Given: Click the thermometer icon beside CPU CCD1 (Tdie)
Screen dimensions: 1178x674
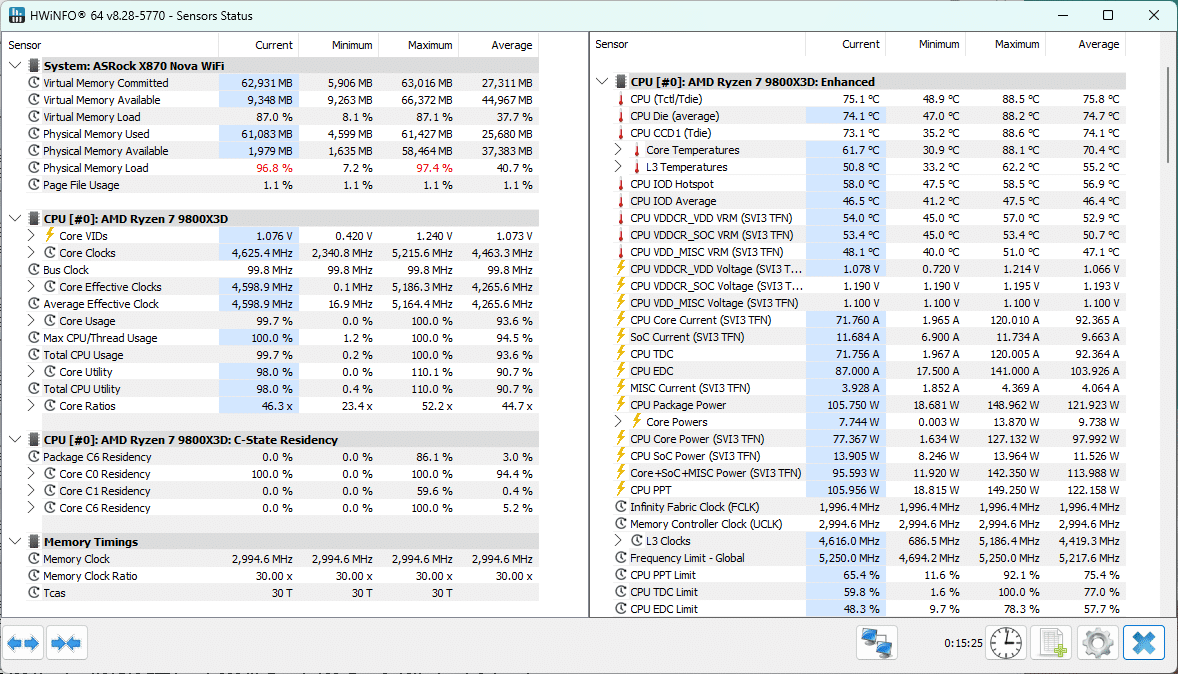Looking at the screenshot, I should pos(621,133).
